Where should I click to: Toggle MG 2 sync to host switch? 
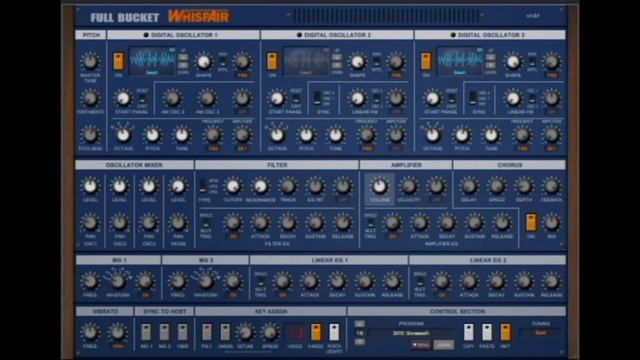tap(164, 332)
